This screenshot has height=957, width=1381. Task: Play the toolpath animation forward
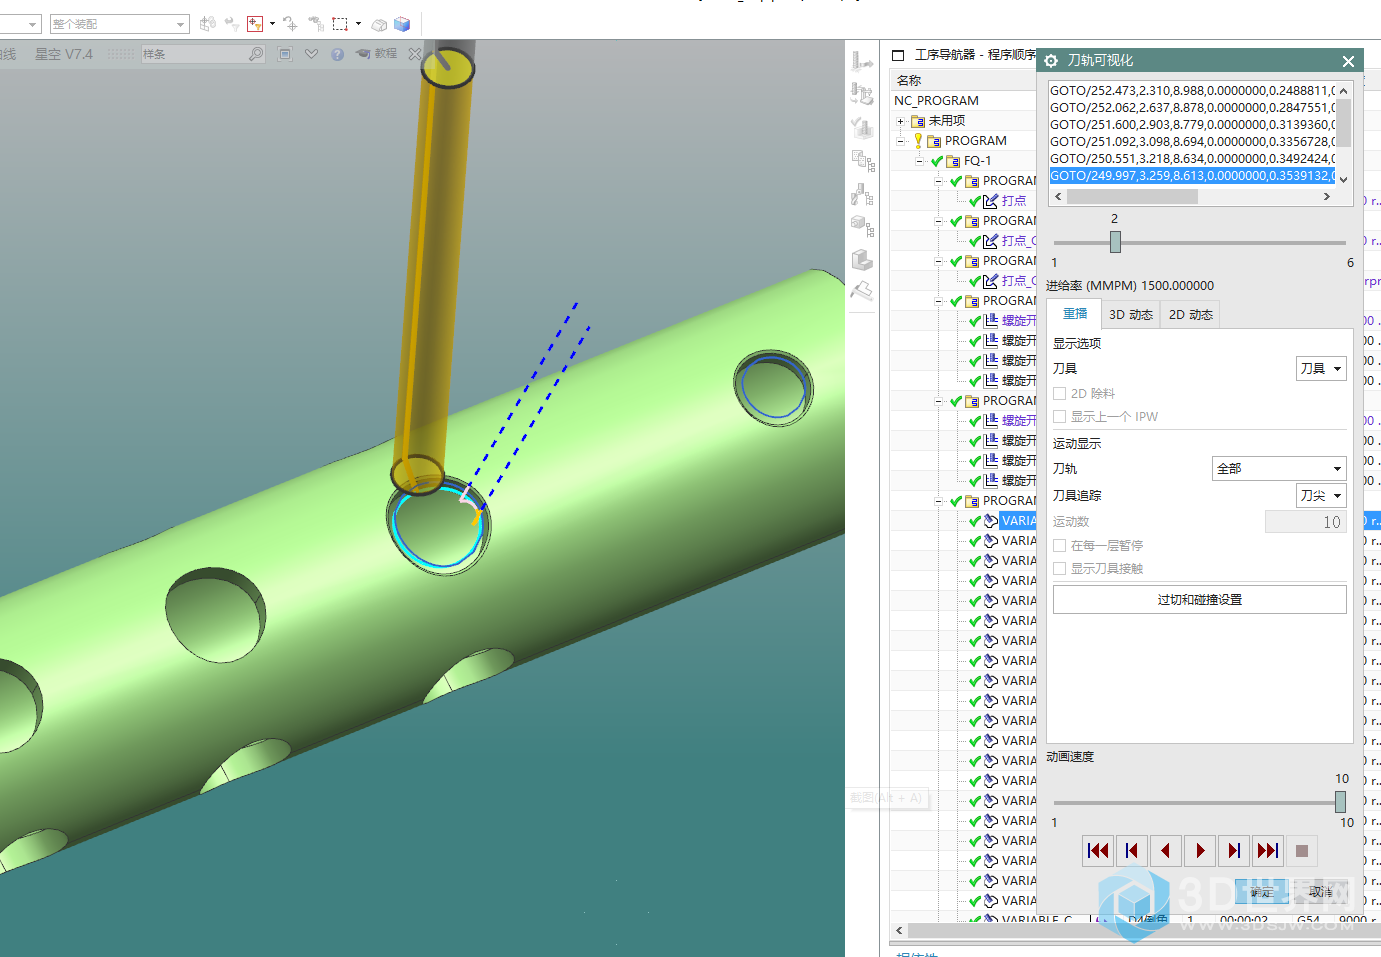point(1200,851)
